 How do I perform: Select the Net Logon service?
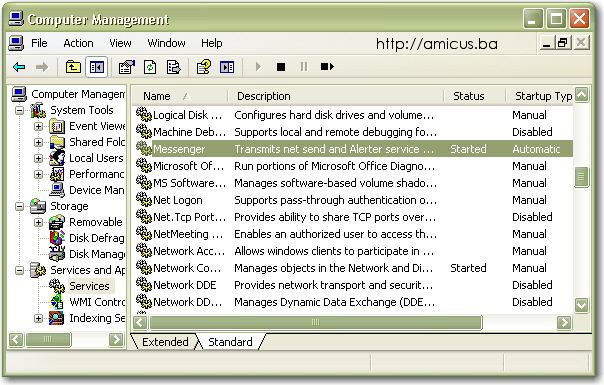353,200
